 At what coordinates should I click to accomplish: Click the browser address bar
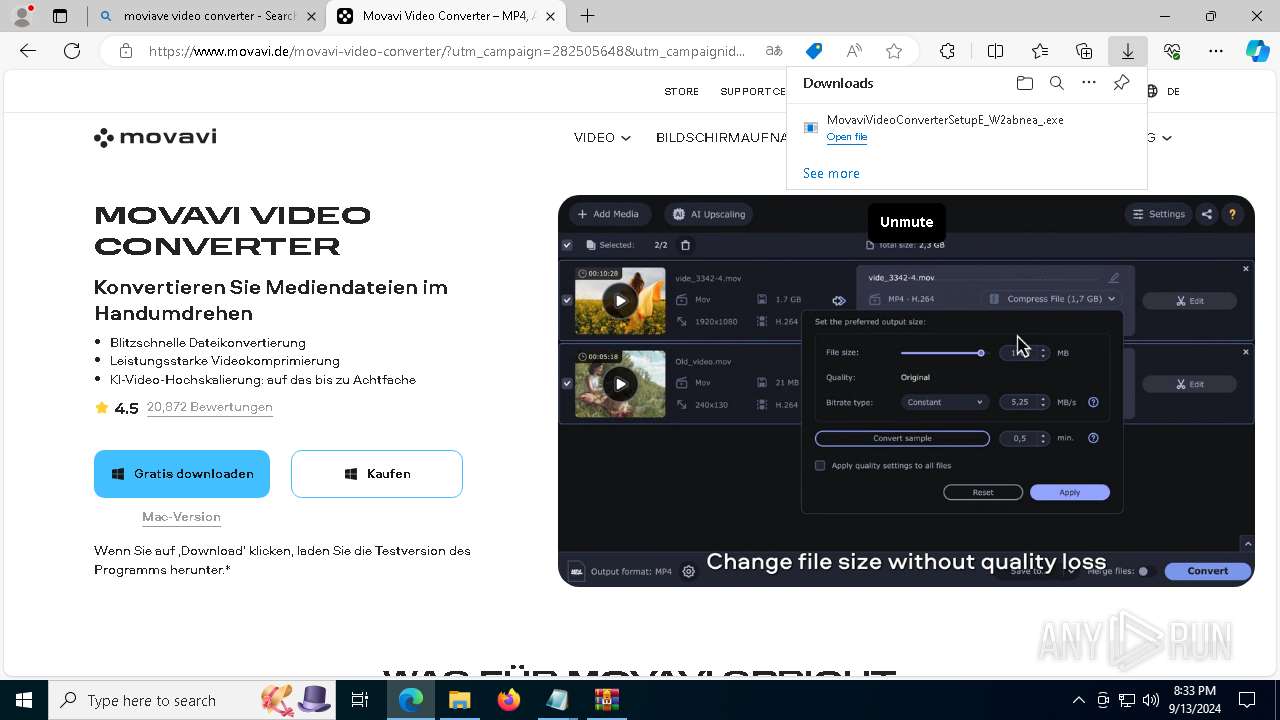(447, 51)
